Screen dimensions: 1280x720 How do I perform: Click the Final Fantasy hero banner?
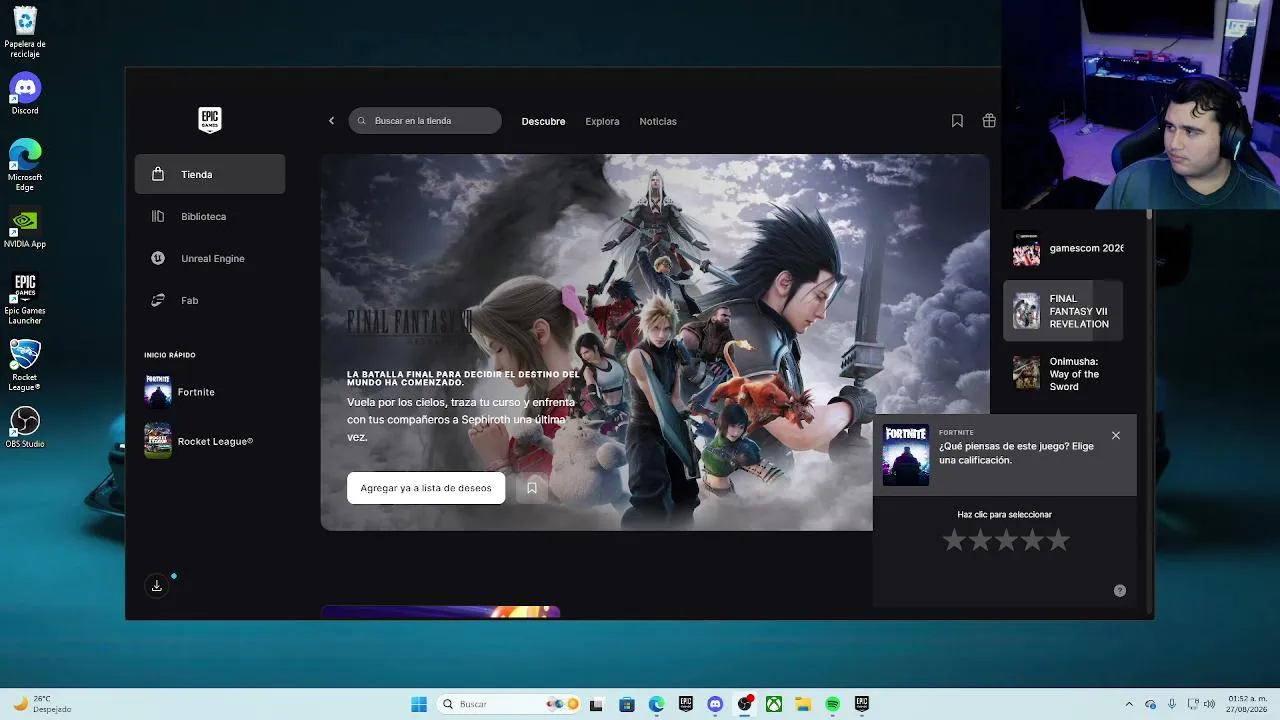(654, 342)
